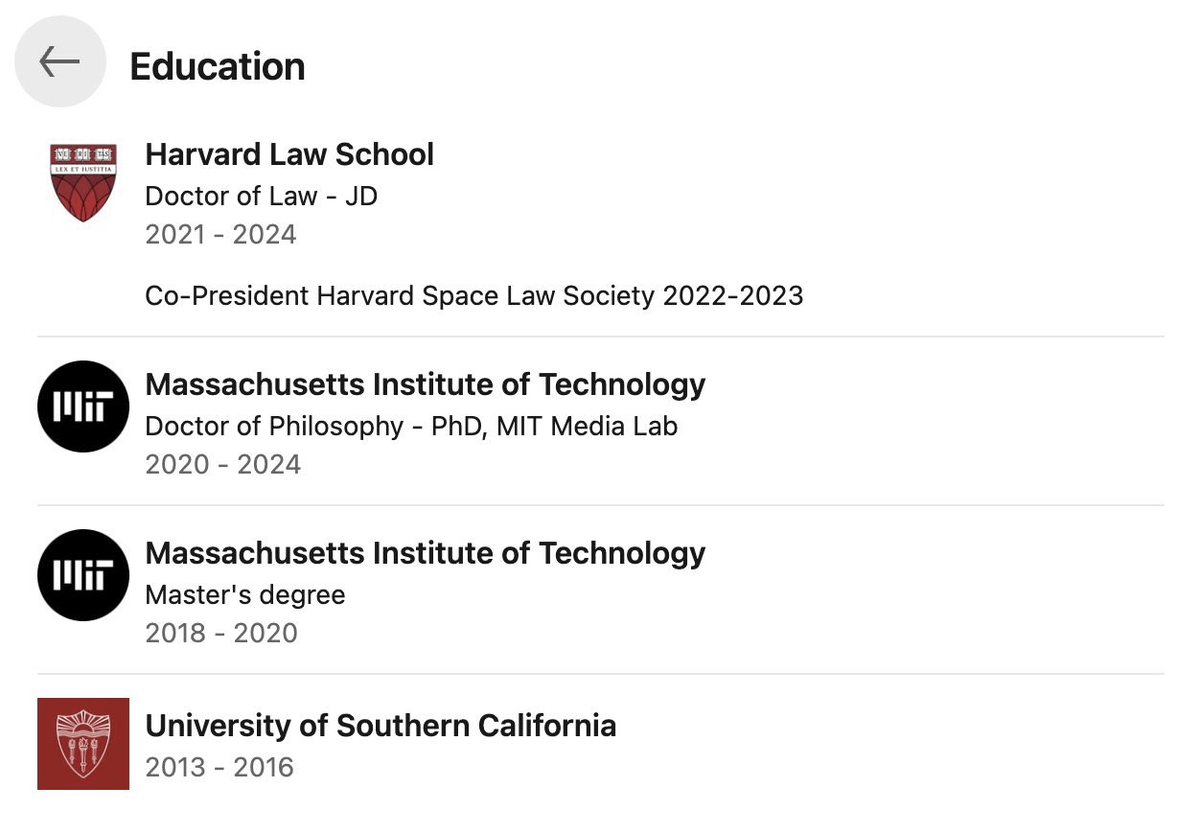Select the Co-President Harvard Space Law Society description
This screenshot has width=1200, height=813.
click(x=474, y=296)
